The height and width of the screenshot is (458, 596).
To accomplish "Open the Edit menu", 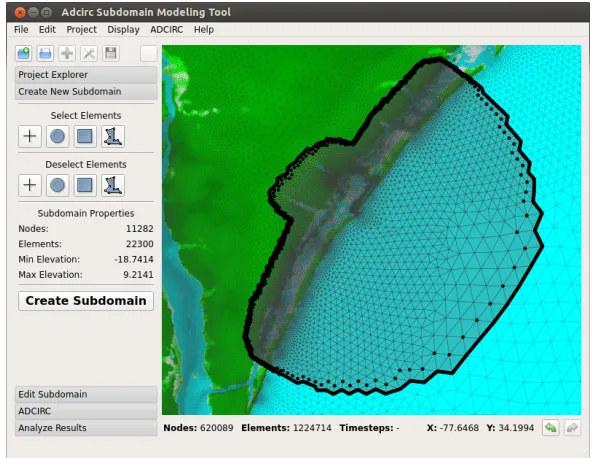I will [x=47, y=30].
